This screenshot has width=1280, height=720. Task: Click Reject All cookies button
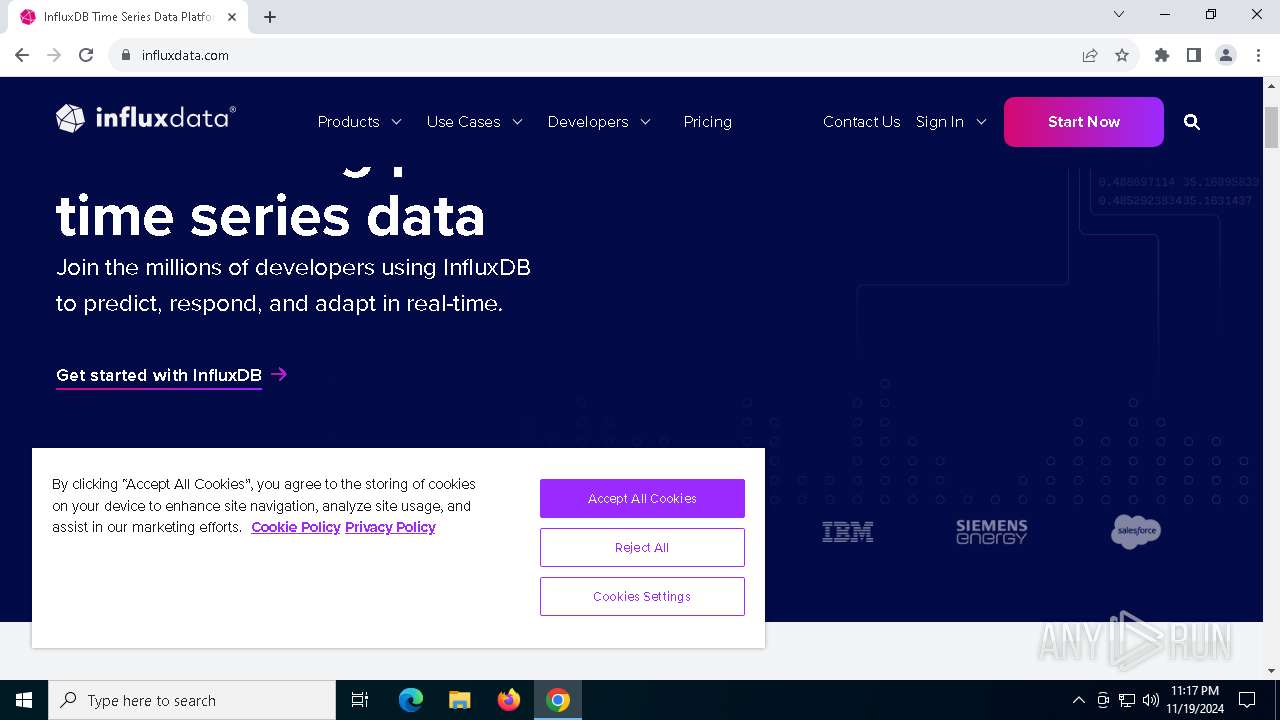coord(642,547)
